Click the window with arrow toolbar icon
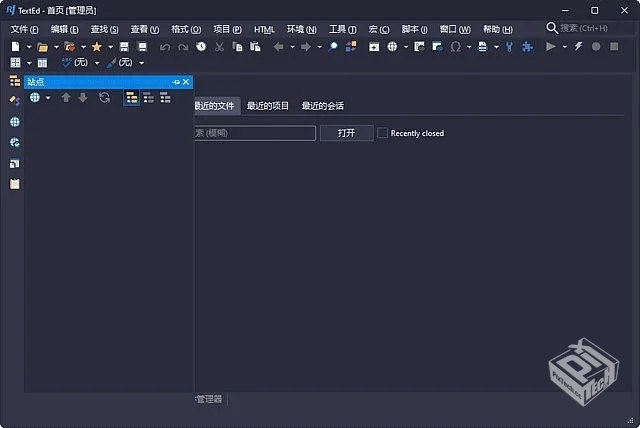Image resolution: width=640 pixels, height=428 pixels. point(374,47)
